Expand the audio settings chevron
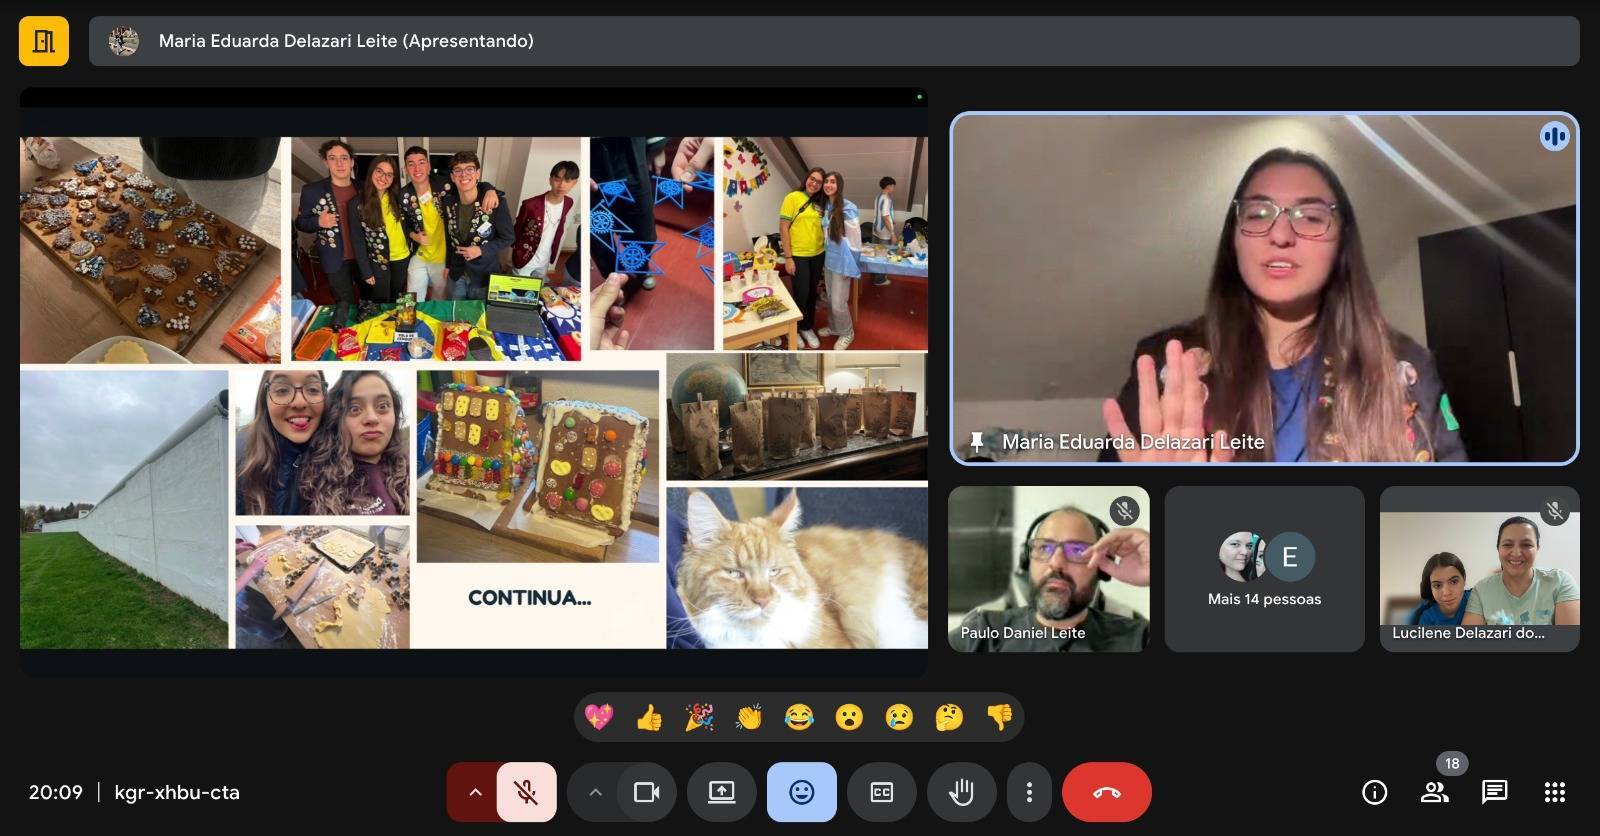Viewport: 1600px width, 836px height. point(475,792)
